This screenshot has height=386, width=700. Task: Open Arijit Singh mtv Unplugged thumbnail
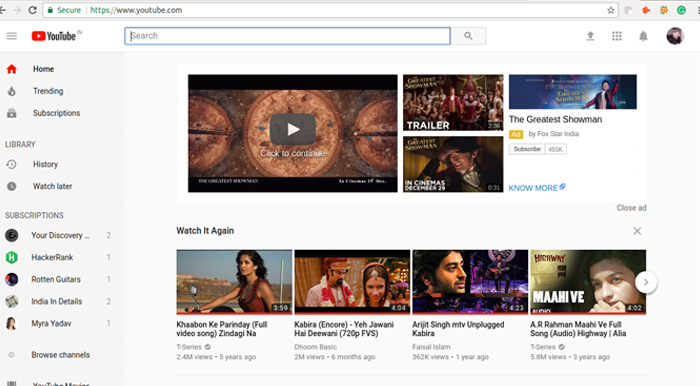(470, 282)
